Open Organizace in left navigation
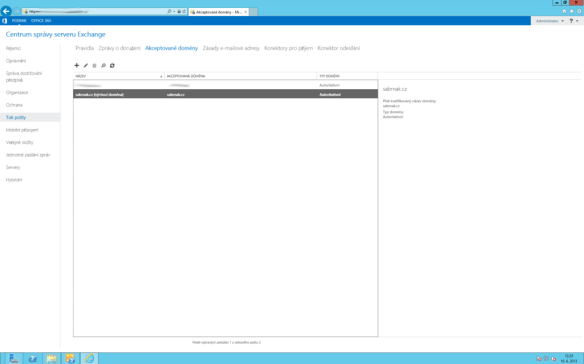This screenshot has width=584, height=364. [x=17, y=92]
